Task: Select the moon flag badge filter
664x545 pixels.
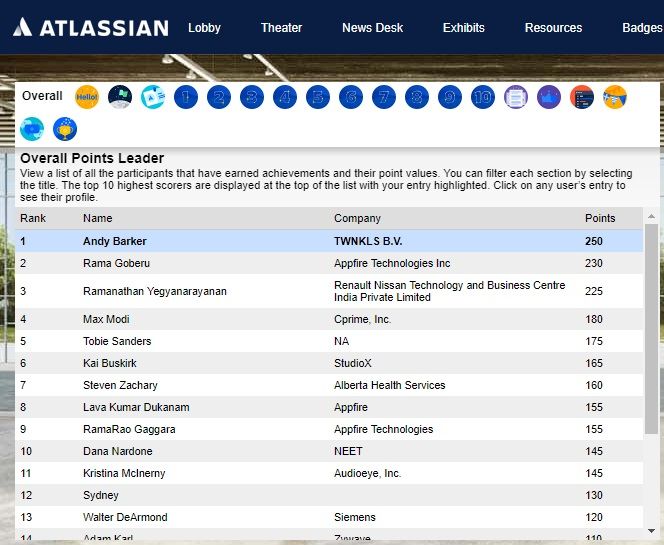Action: 120,97
